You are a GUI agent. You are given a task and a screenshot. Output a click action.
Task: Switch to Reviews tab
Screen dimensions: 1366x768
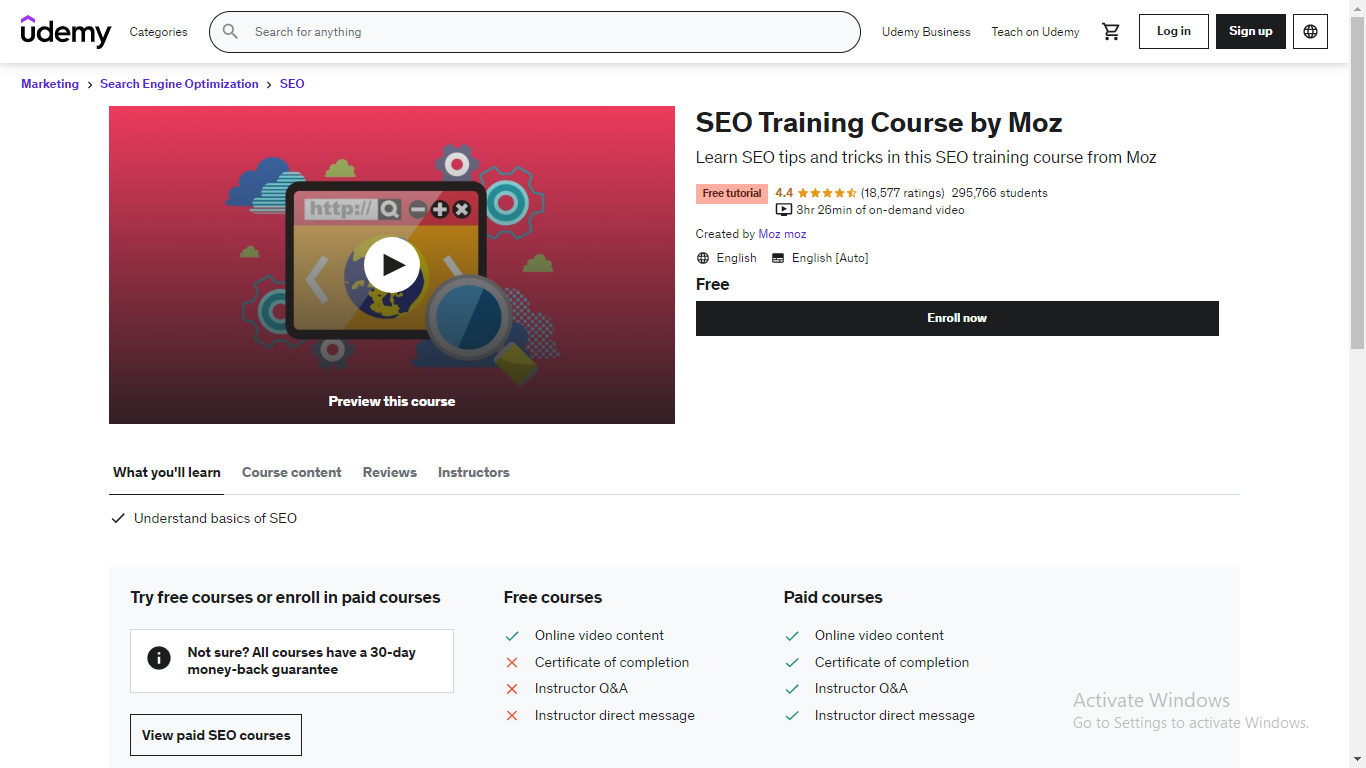click(x=390, y=472)
